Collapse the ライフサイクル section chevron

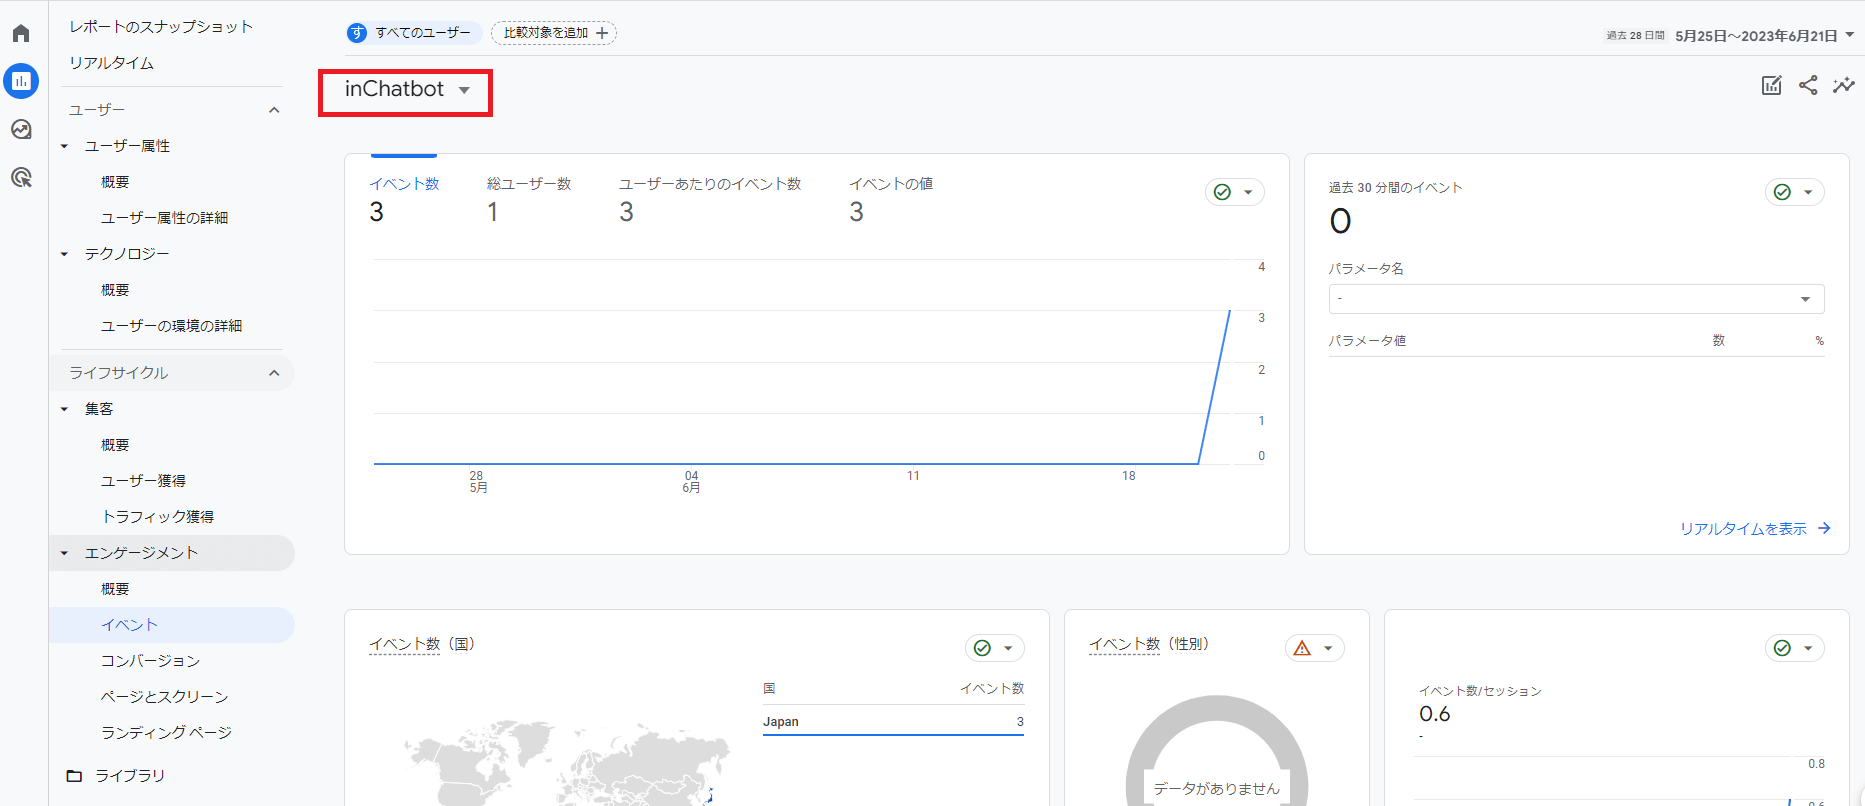pyautogui.click(x=274, y=373)
